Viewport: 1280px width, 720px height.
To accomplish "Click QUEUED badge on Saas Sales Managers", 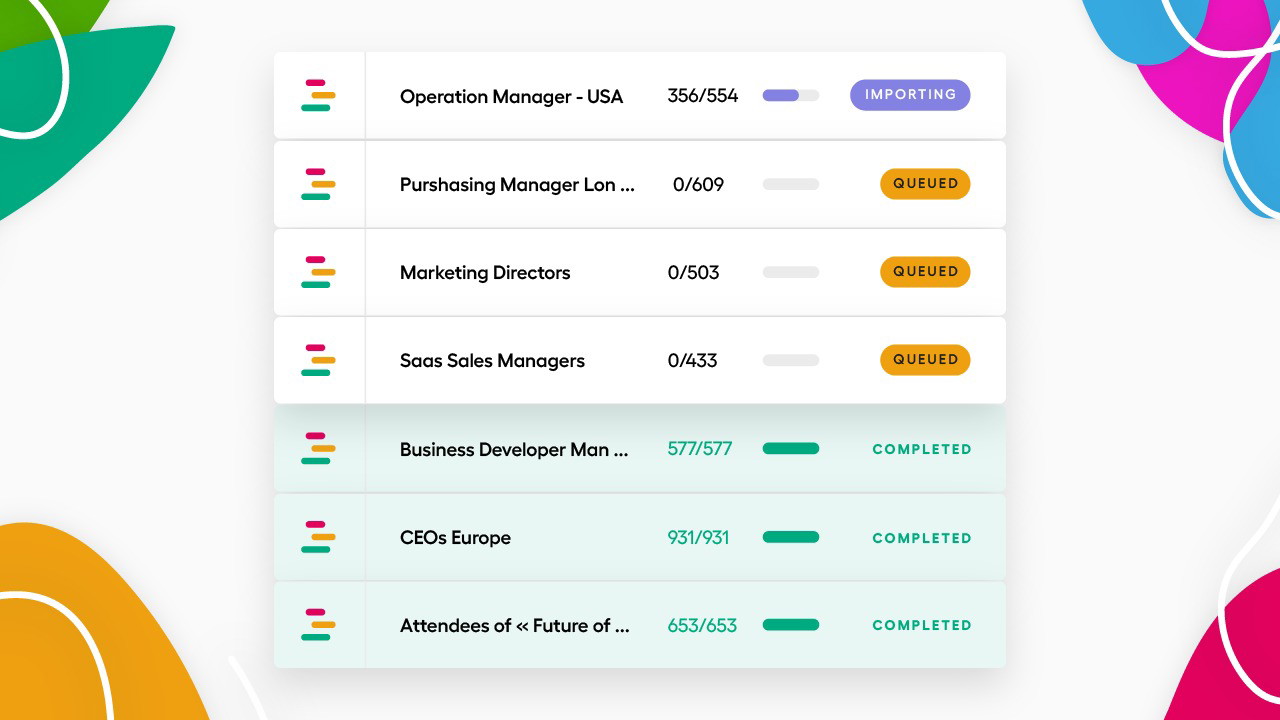I will pos(925,360).
